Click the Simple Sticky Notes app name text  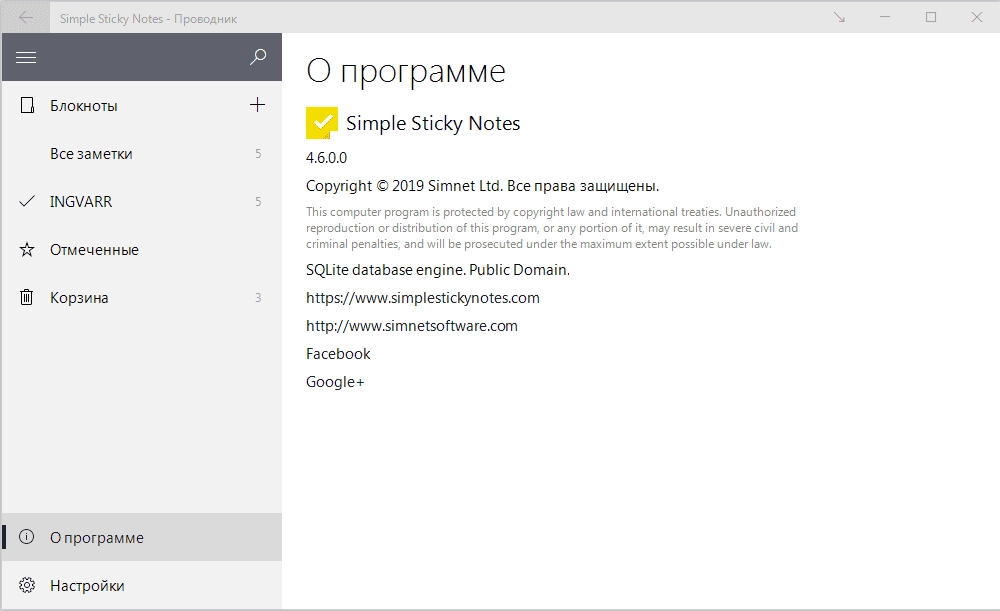(x=433, y=123)
